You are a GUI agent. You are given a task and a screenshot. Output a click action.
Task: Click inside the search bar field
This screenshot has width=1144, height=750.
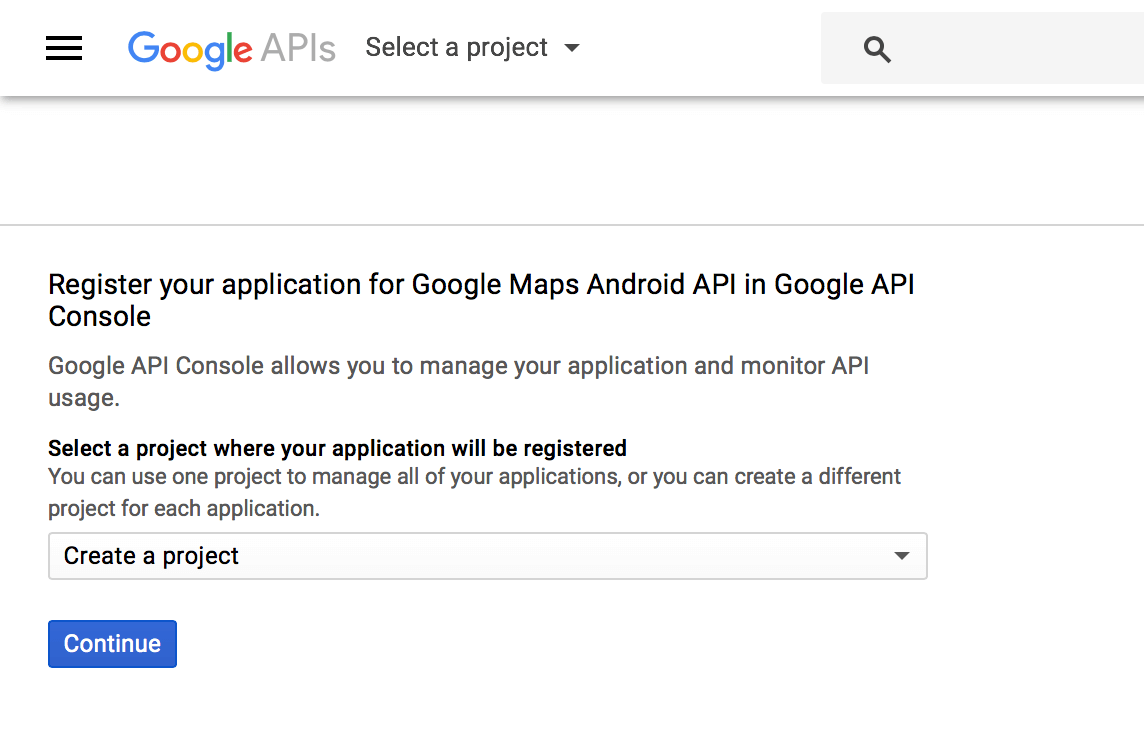(982, 48)
